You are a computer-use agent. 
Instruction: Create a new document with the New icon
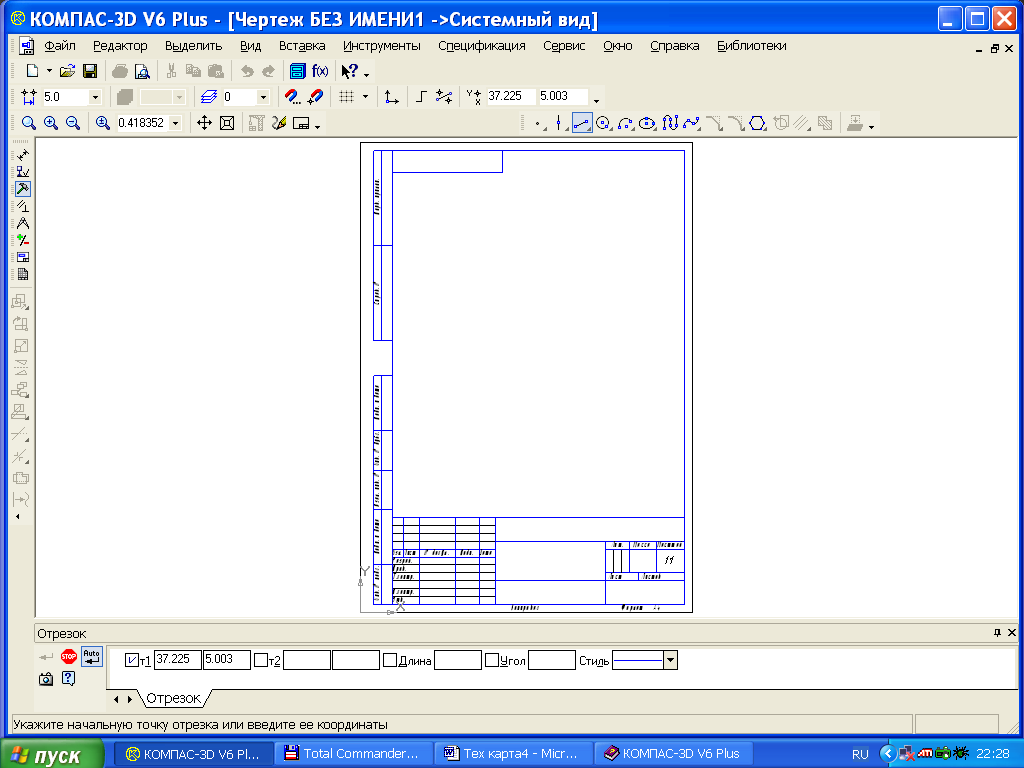point(31,71)
